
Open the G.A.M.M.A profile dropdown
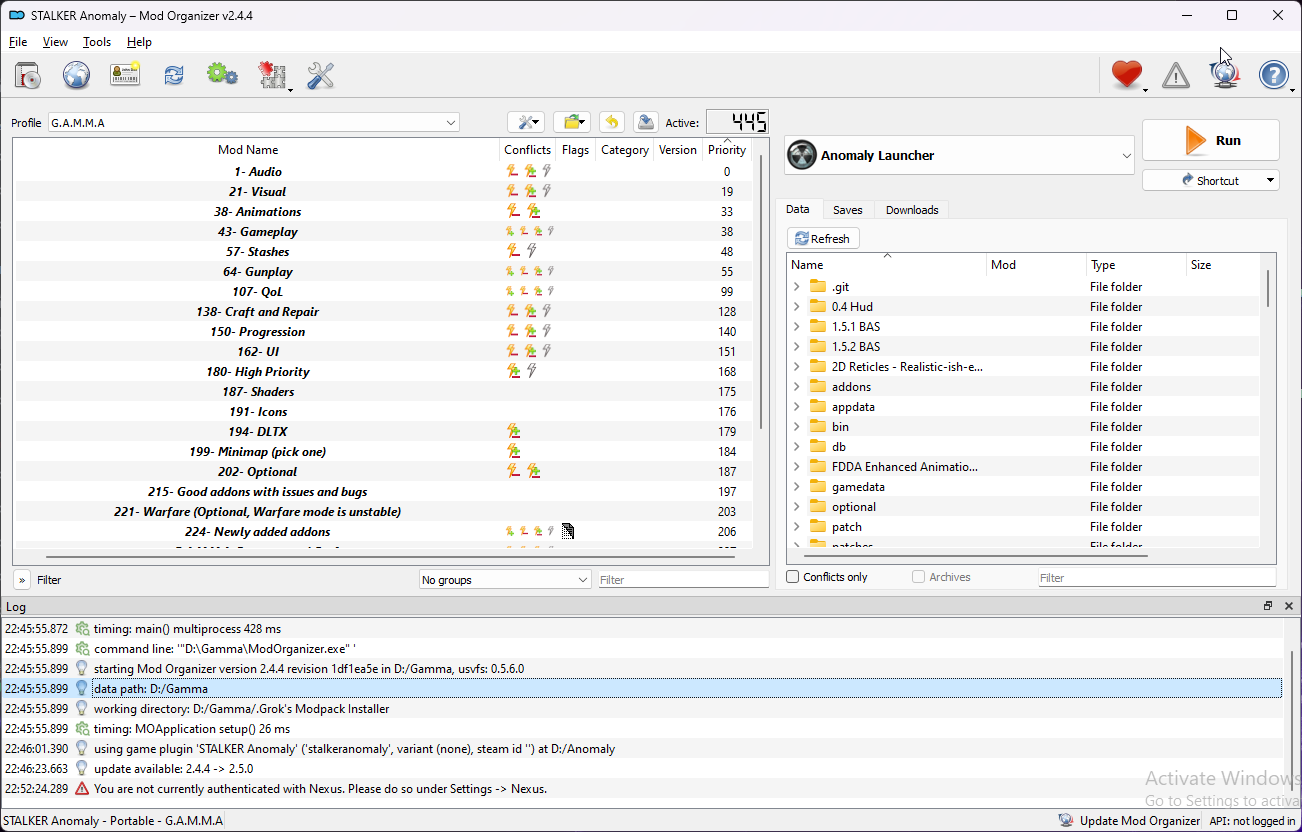254,123
